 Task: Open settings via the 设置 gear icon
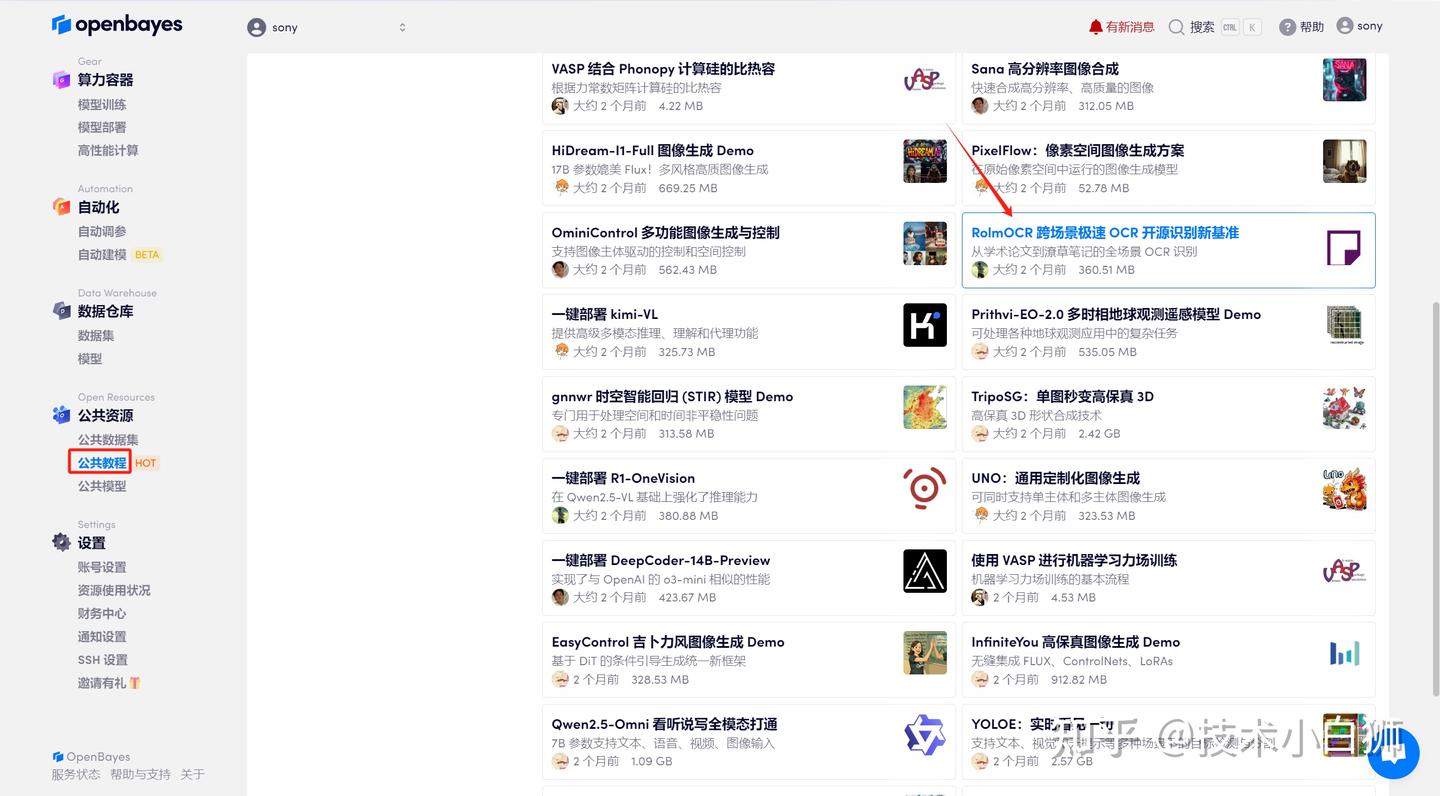coord(61,543)
